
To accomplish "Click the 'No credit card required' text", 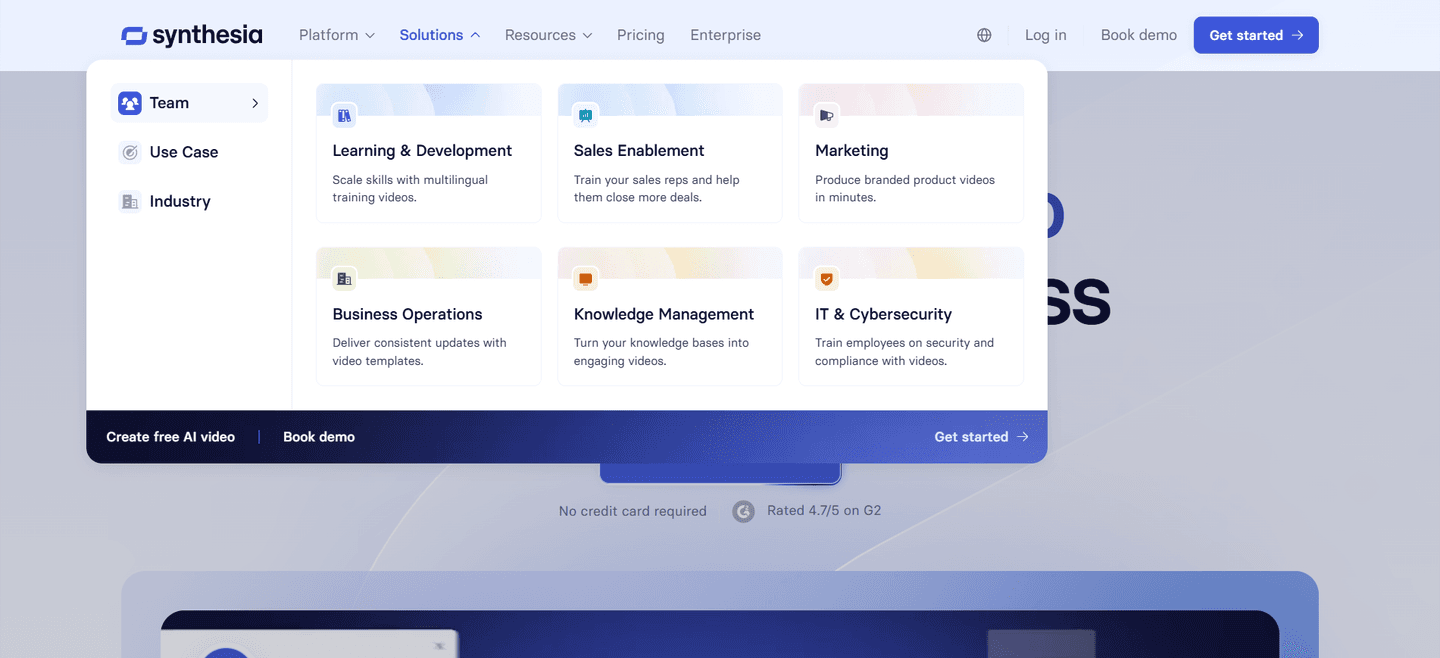I will click(x=633, y=511).
